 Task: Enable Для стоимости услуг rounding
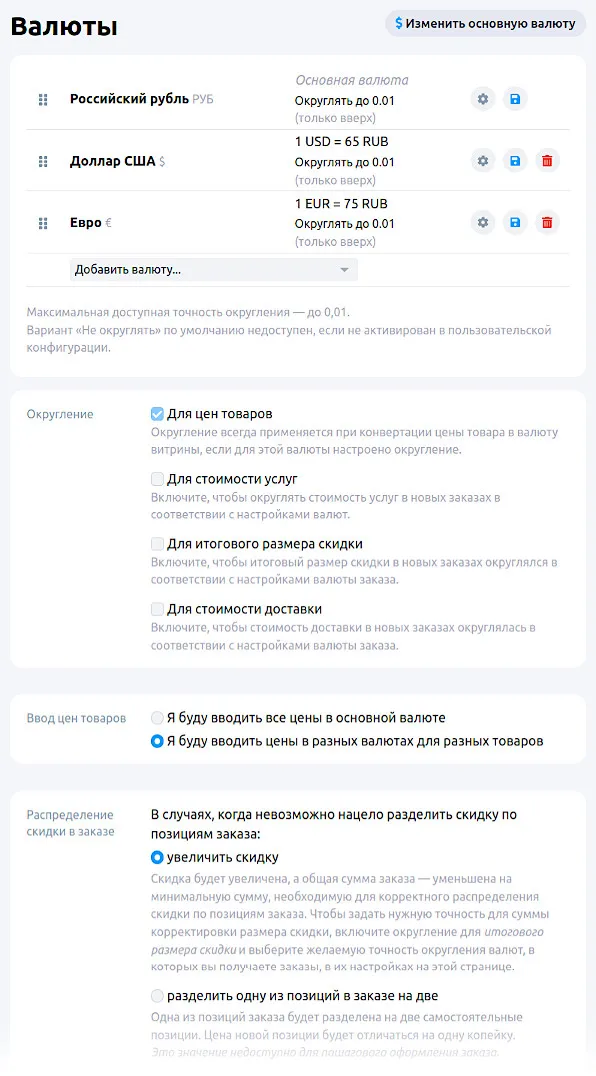[x=156, y=479]
